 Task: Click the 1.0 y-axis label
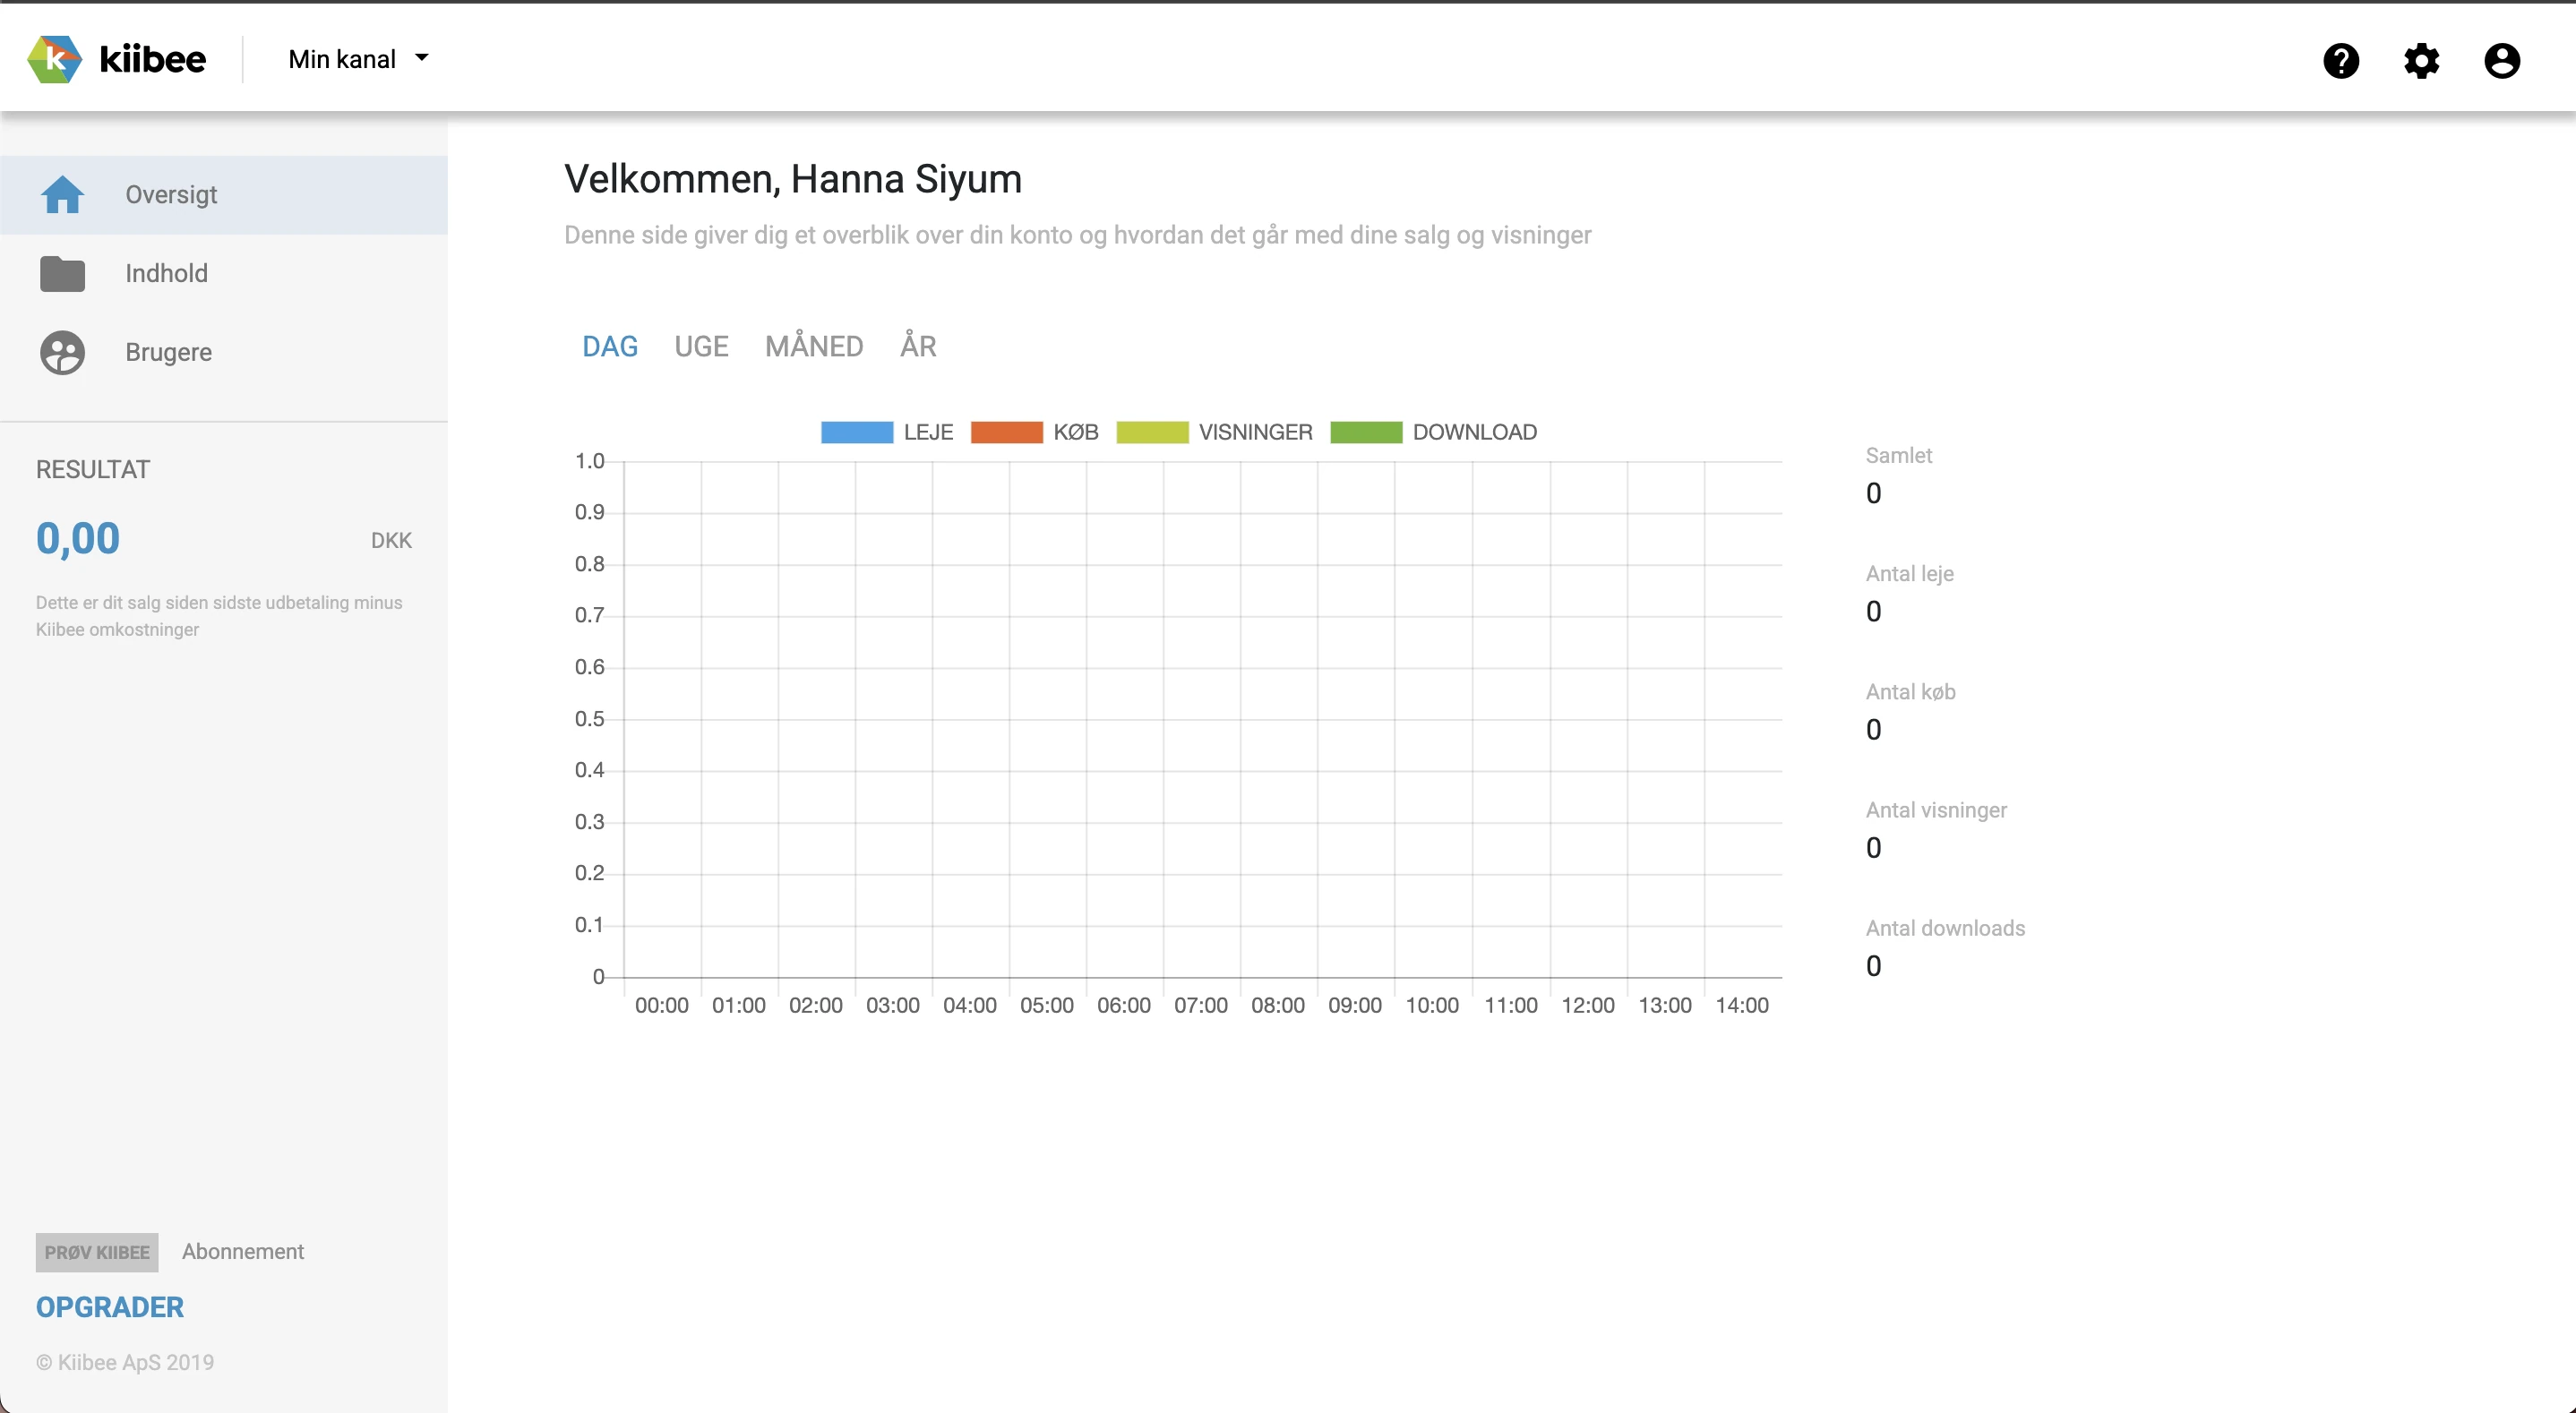point(589,461)
